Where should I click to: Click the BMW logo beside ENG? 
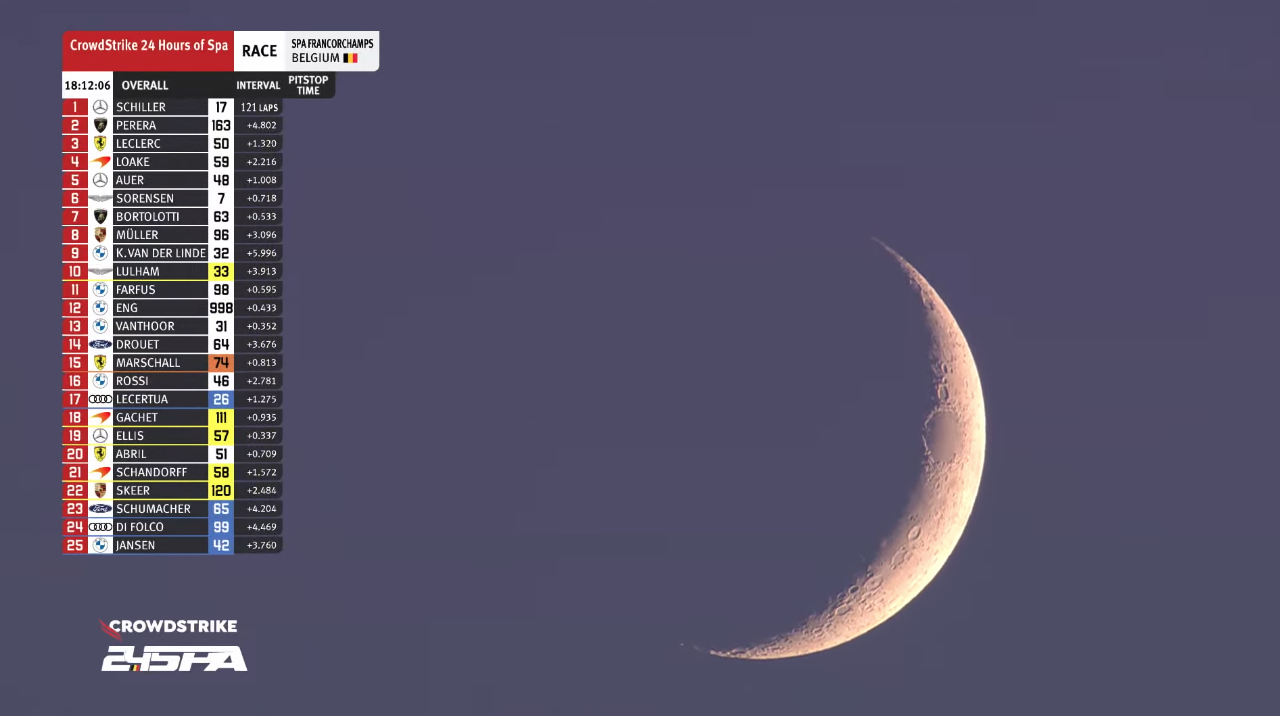[x=100, y=307]
